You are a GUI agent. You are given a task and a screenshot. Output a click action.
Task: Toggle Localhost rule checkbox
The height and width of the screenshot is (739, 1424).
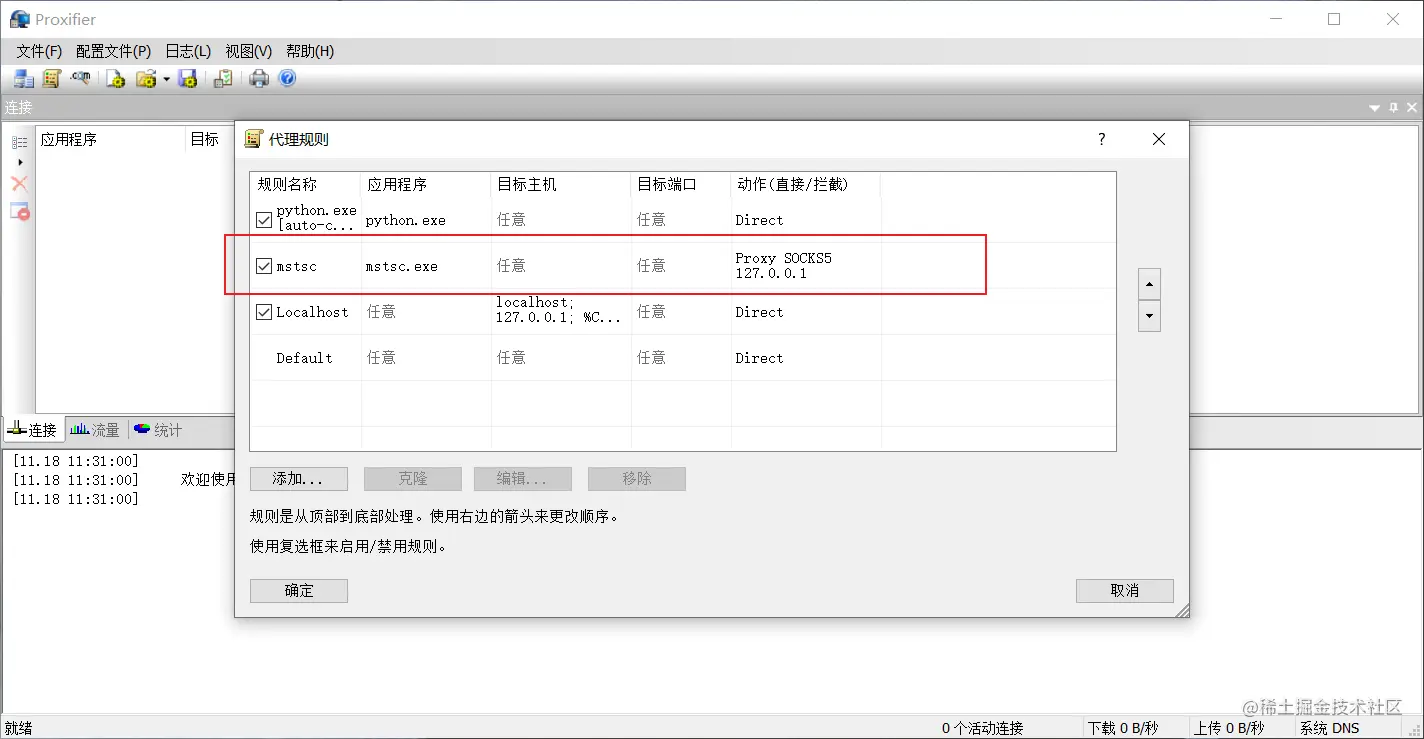(x=264, y=312)
